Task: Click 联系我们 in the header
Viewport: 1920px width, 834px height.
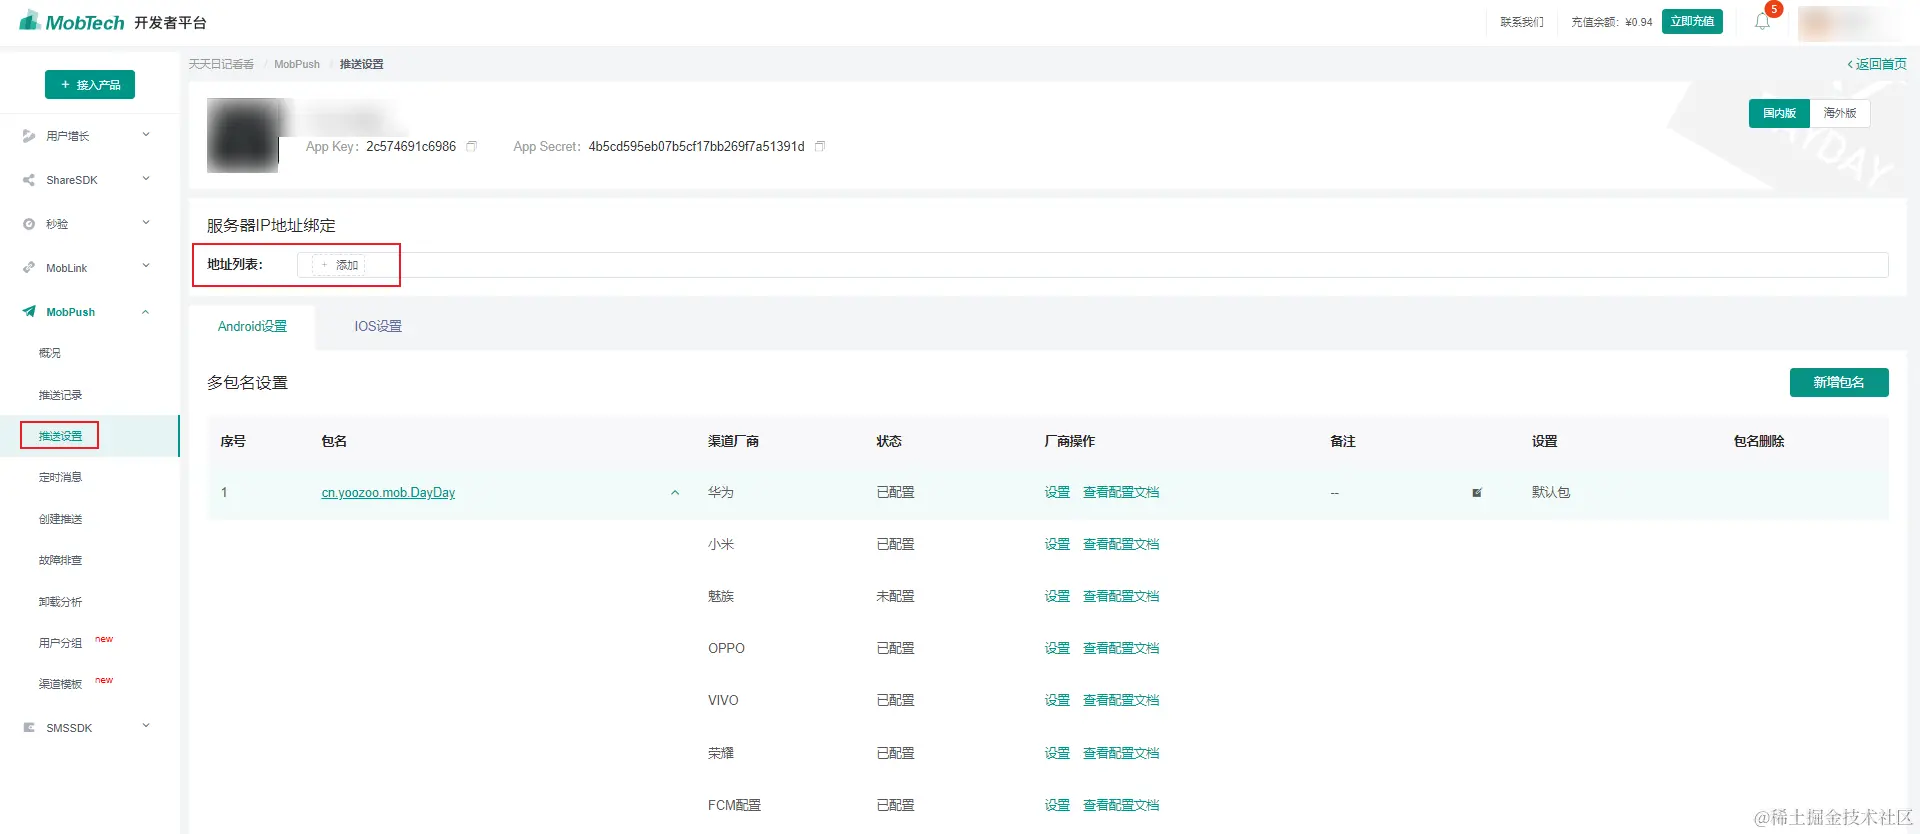Action: click(1522, 22)
